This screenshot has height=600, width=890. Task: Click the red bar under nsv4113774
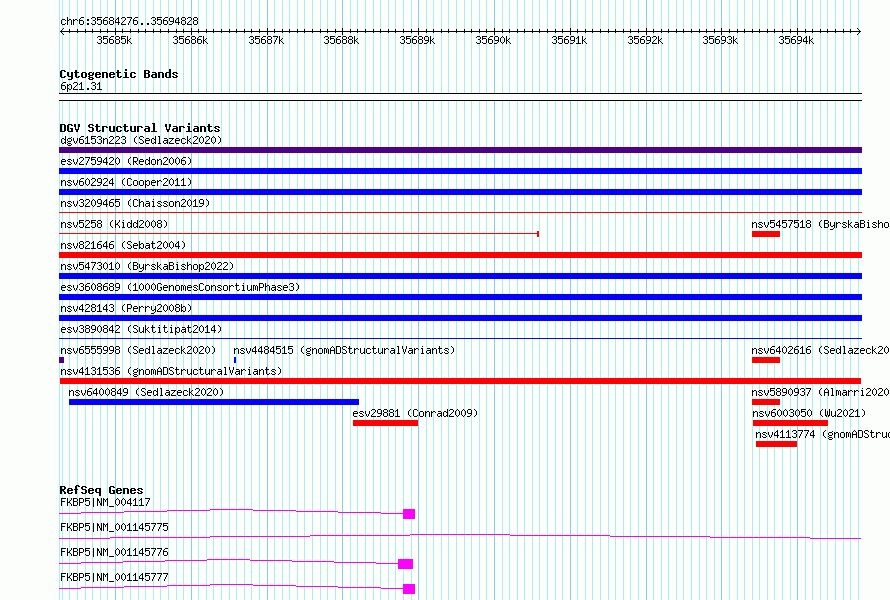coord(776,444)
